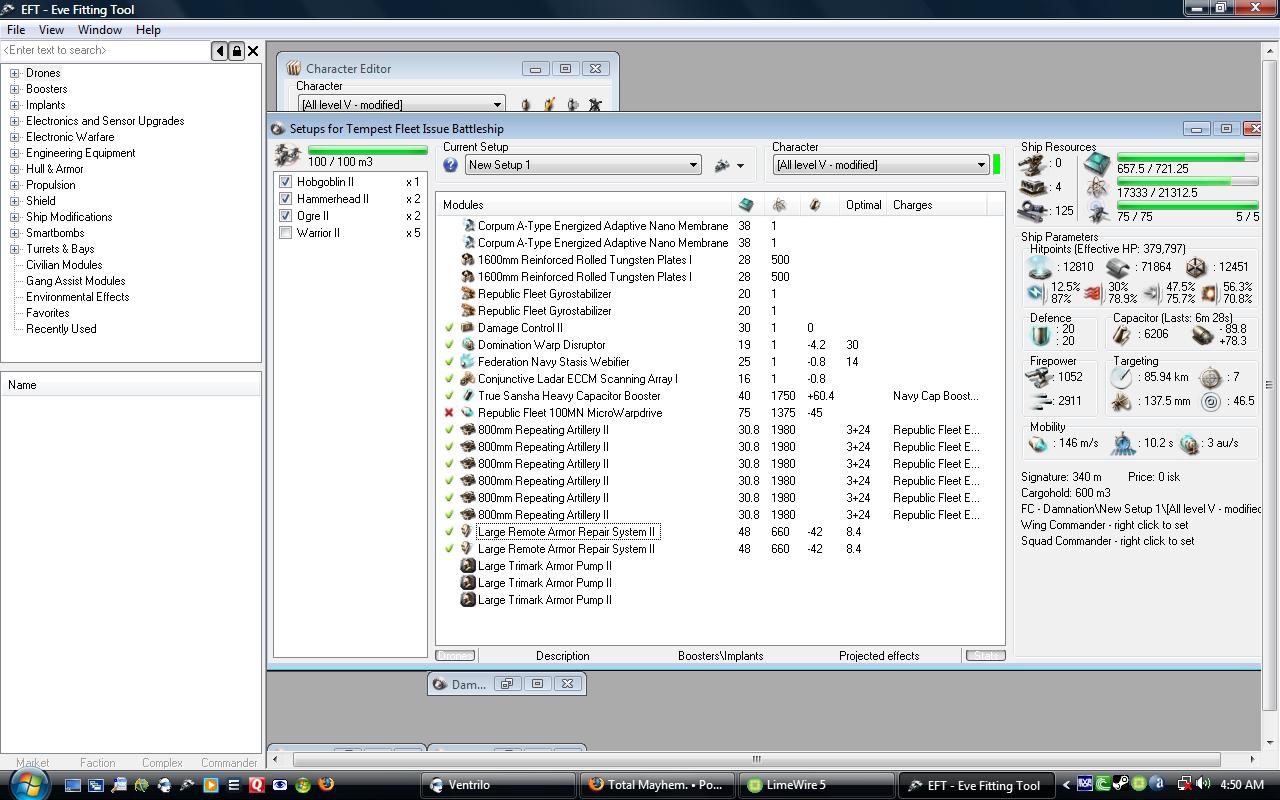Click the lock icon beside the search box
The image size is (1280, 800).
click(x=236, y=50)
